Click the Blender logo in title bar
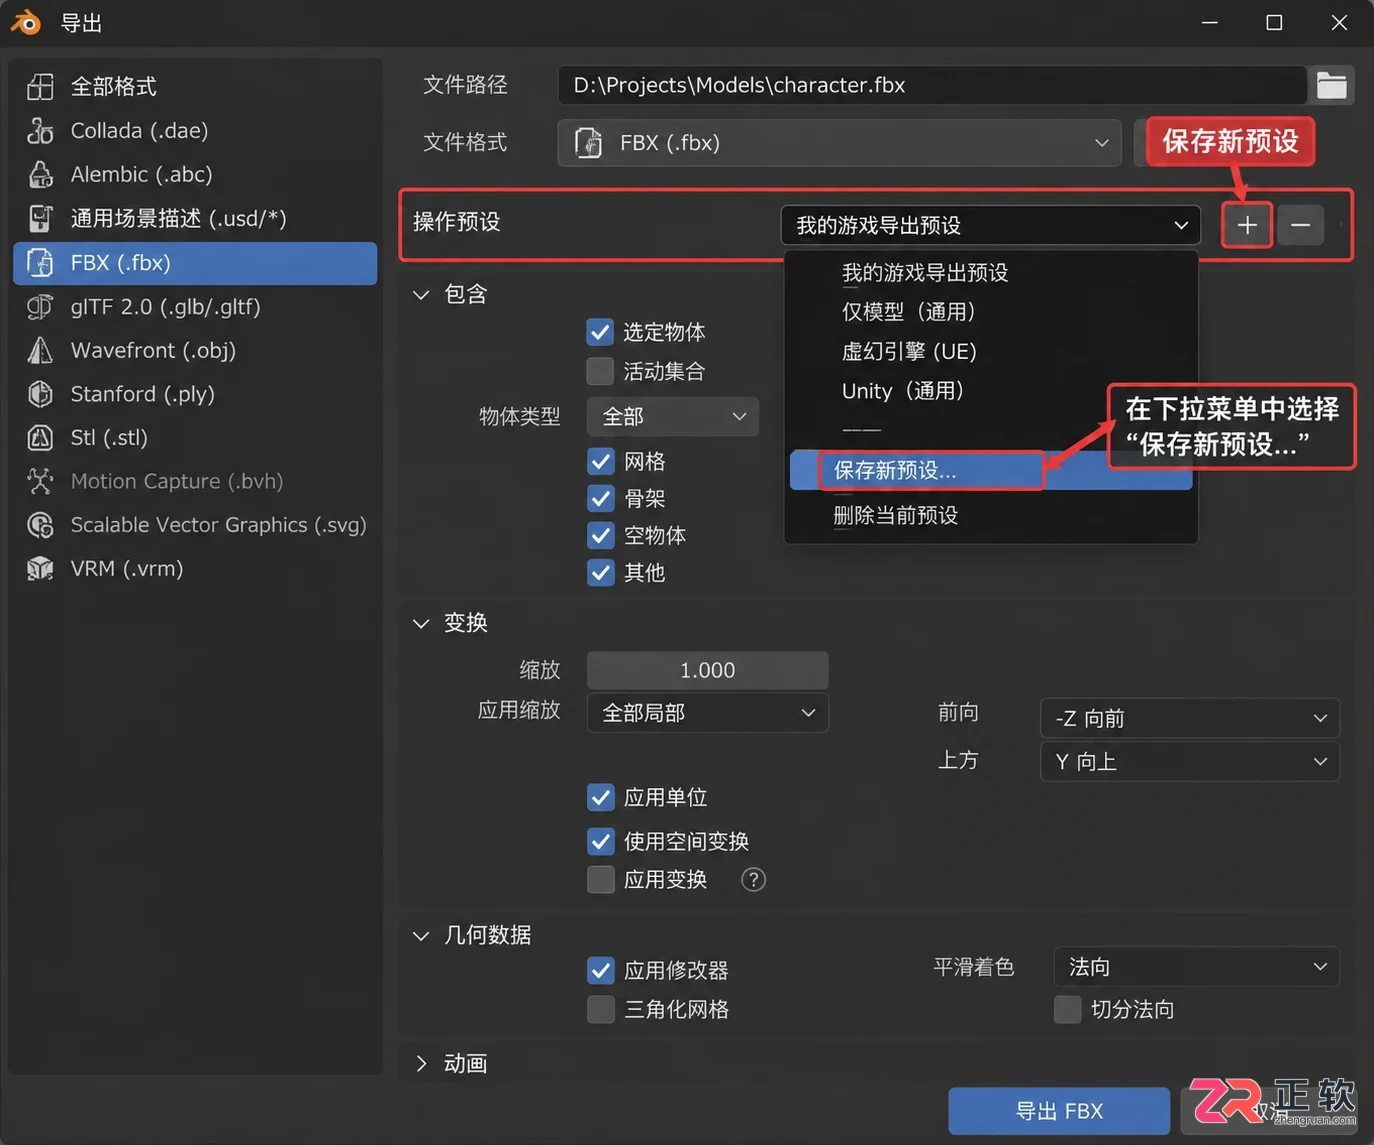Screen dimensions: 1374x1145 tap(26, 22)
